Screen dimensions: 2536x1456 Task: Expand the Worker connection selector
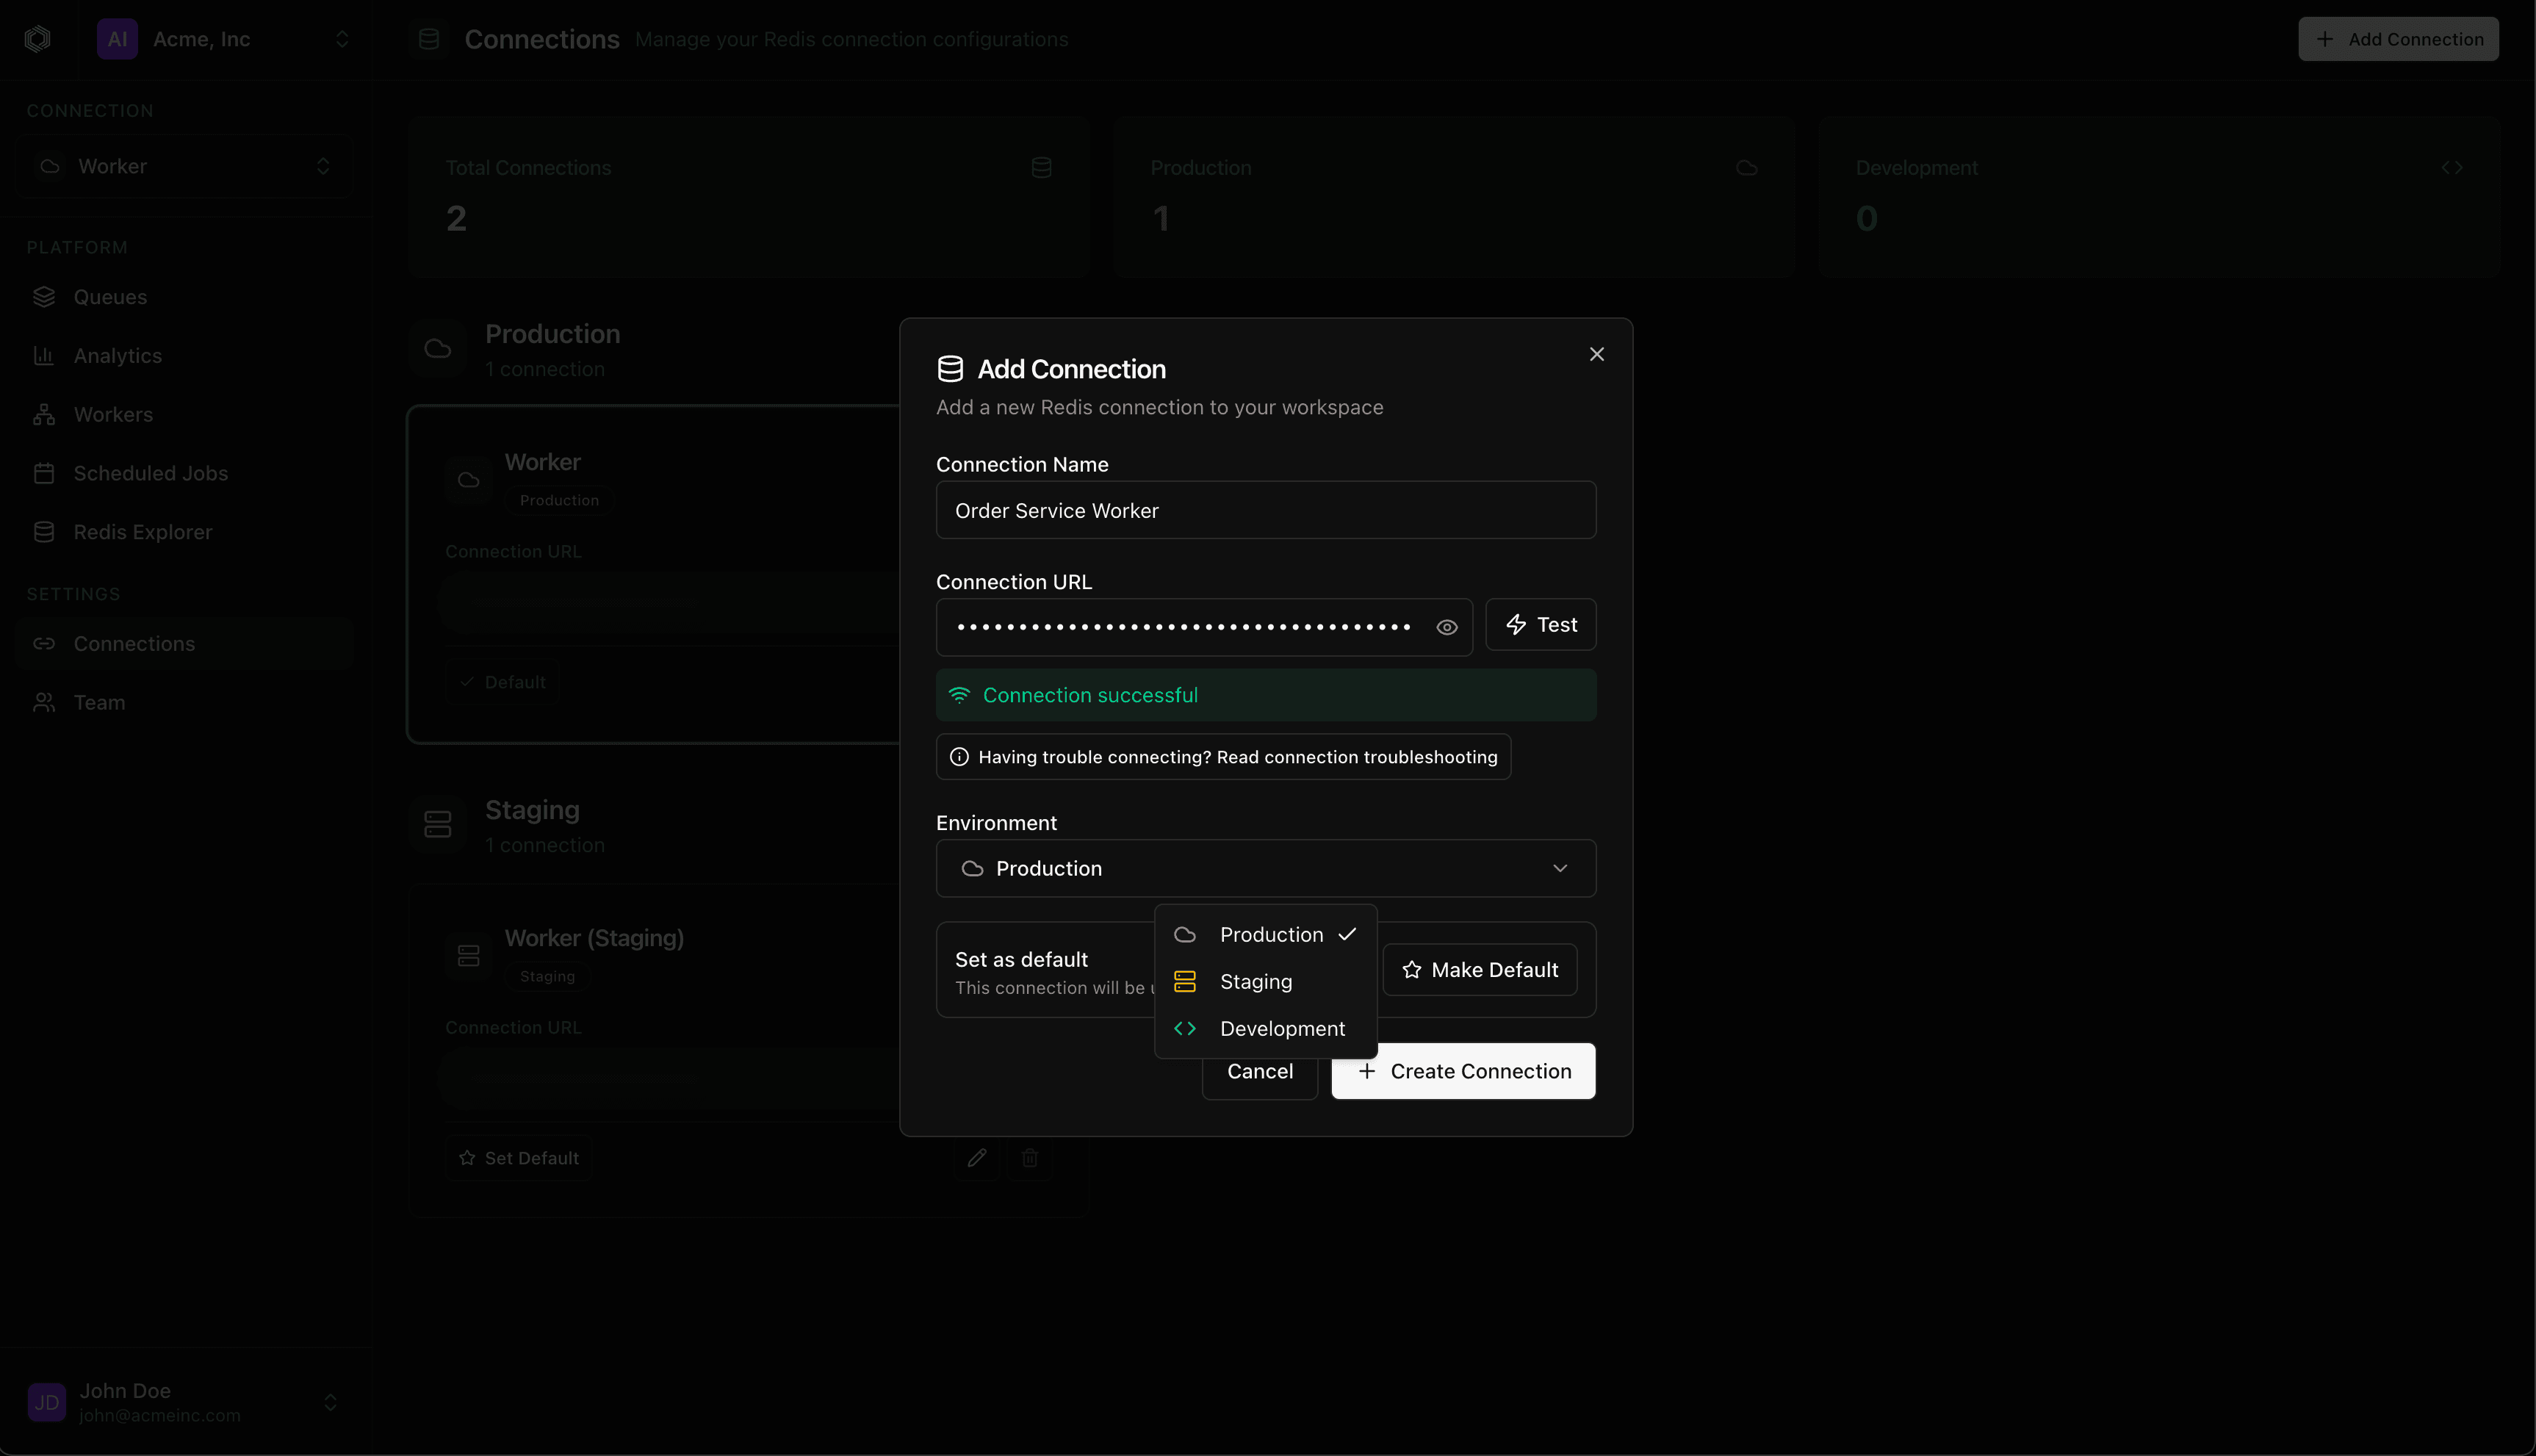pos(183,166)
